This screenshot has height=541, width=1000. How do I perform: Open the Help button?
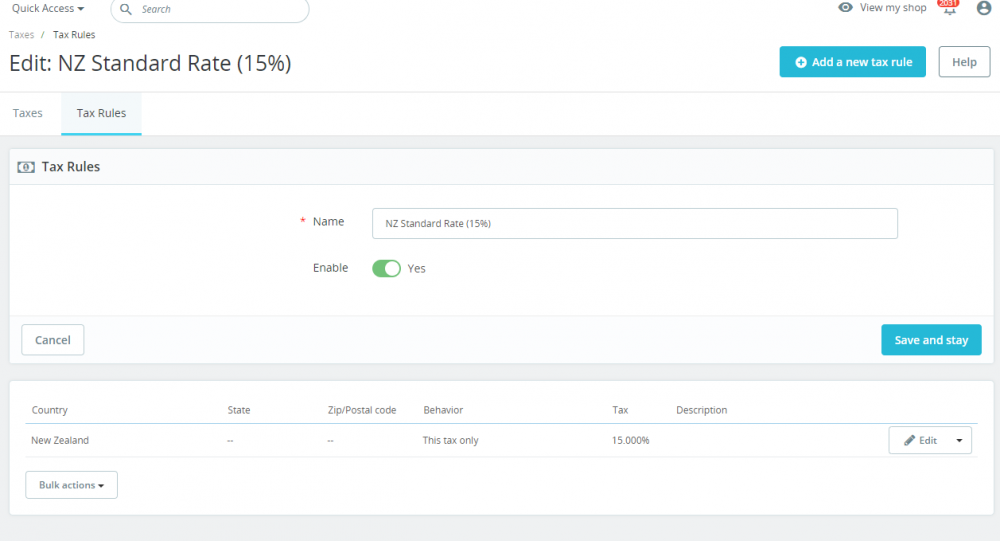click(964, 62)
